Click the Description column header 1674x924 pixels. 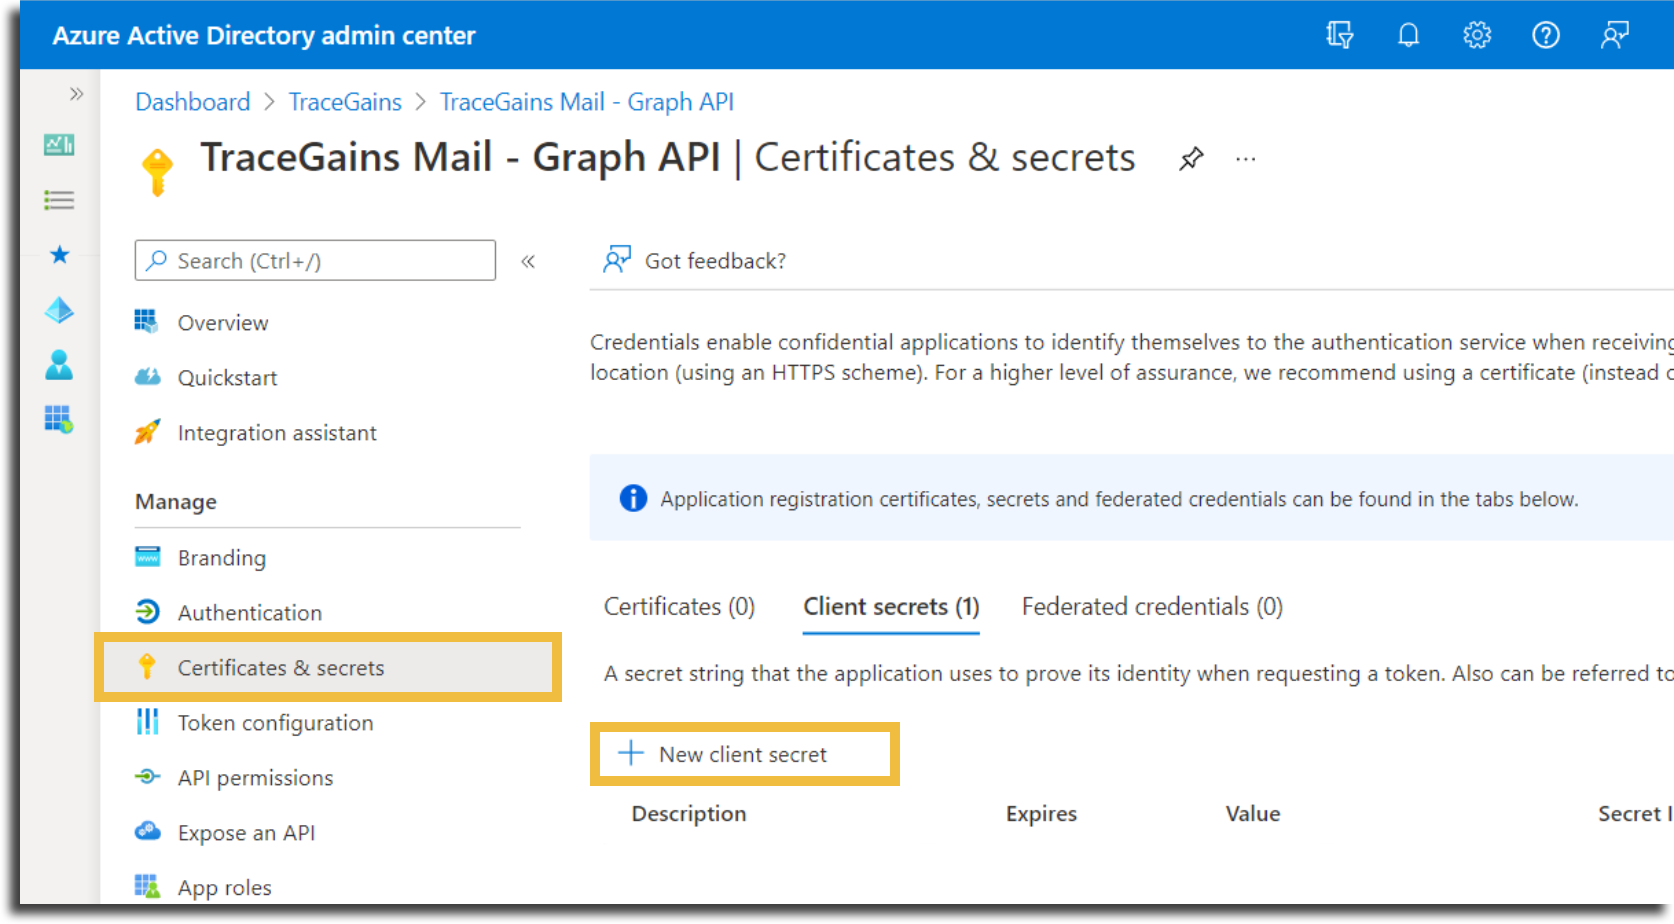(689, 813)
